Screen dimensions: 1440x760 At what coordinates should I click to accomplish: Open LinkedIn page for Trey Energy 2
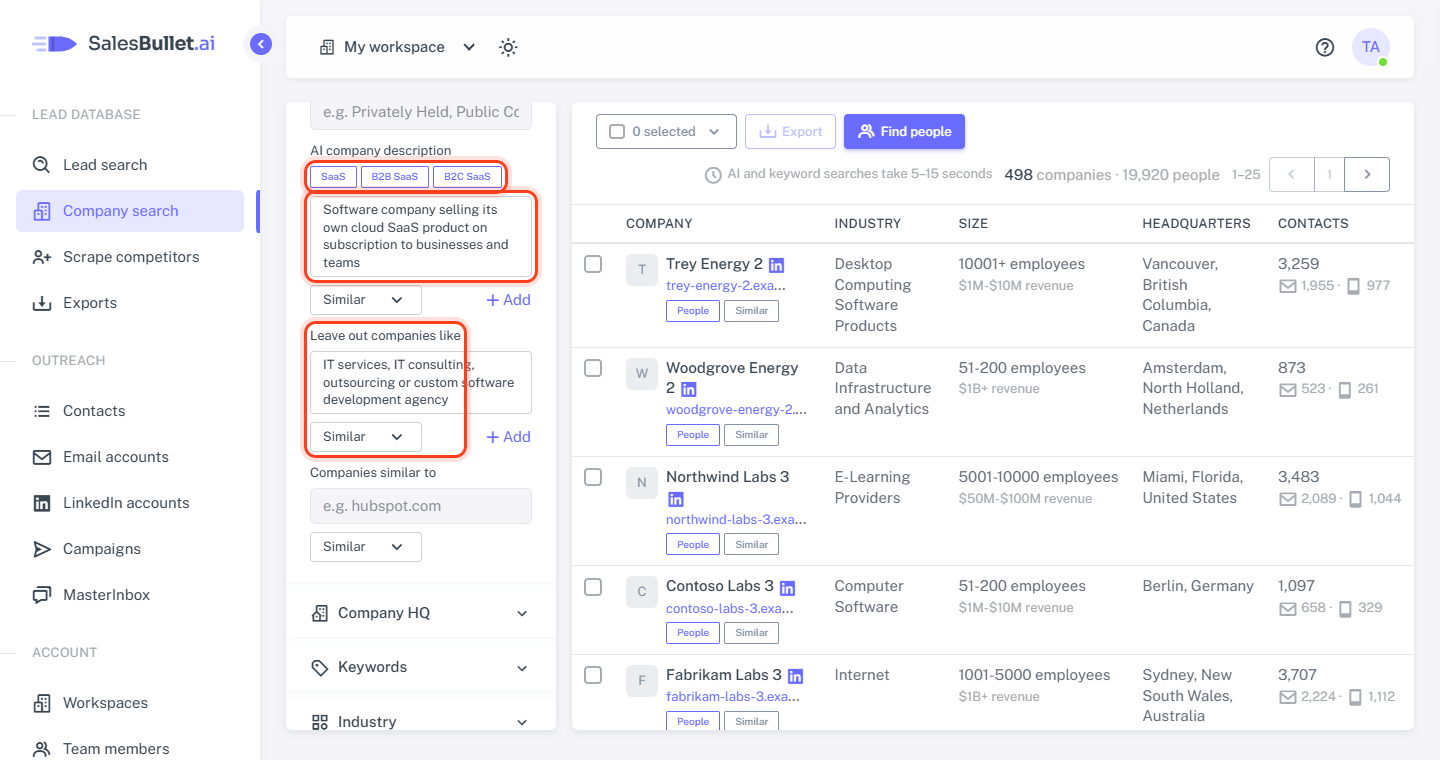pyautogui.click(x=776, y=265)
